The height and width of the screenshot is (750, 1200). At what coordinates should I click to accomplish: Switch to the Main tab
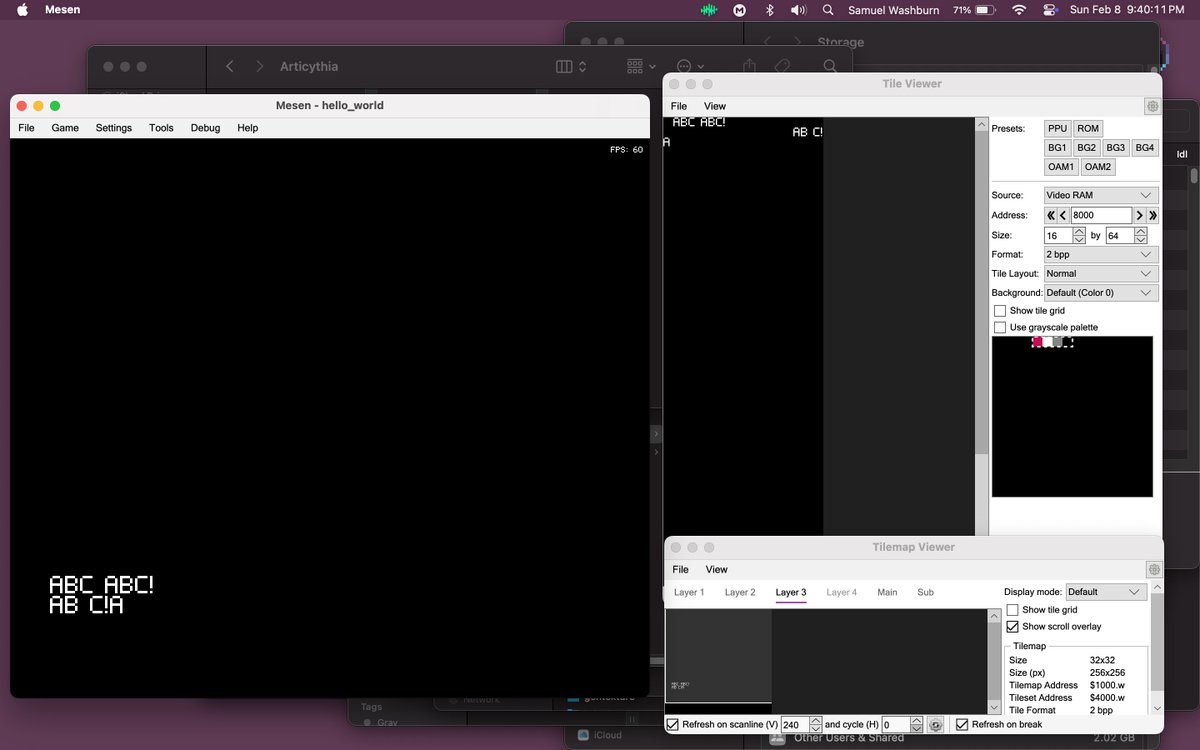coord(887,592)
